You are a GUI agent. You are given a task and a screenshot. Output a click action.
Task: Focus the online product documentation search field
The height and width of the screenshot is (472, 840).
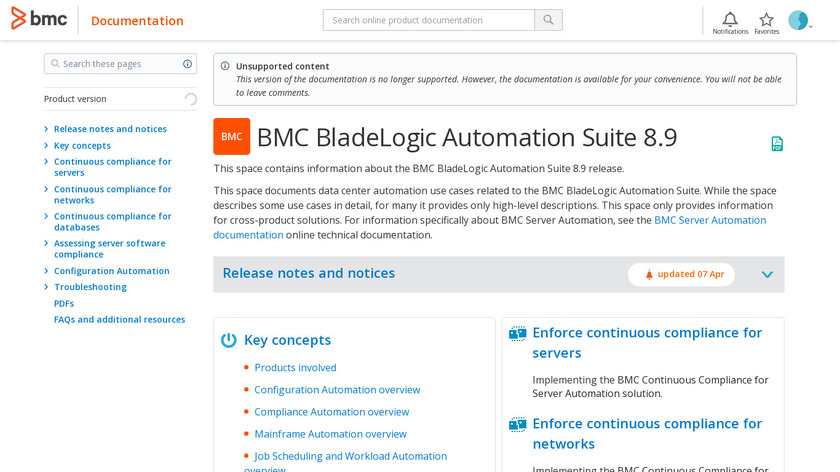click(428, 20)
